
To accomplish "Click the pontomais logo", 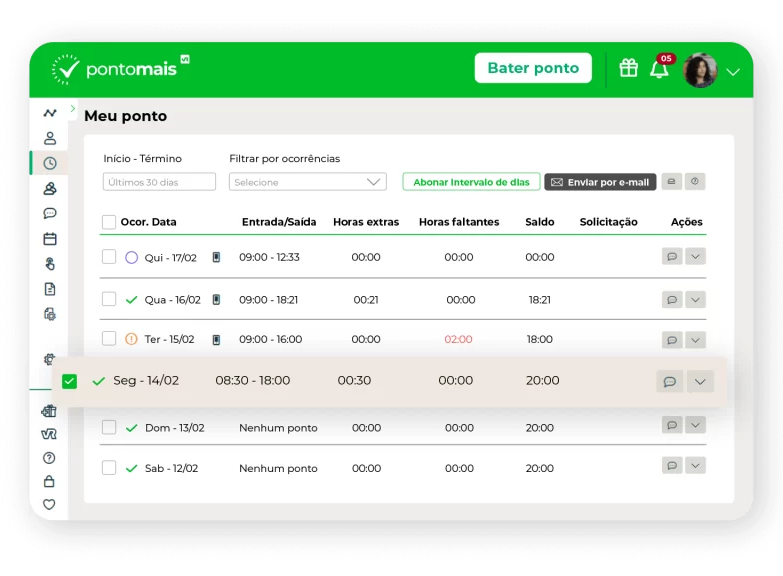I will [x=120, y=69].
